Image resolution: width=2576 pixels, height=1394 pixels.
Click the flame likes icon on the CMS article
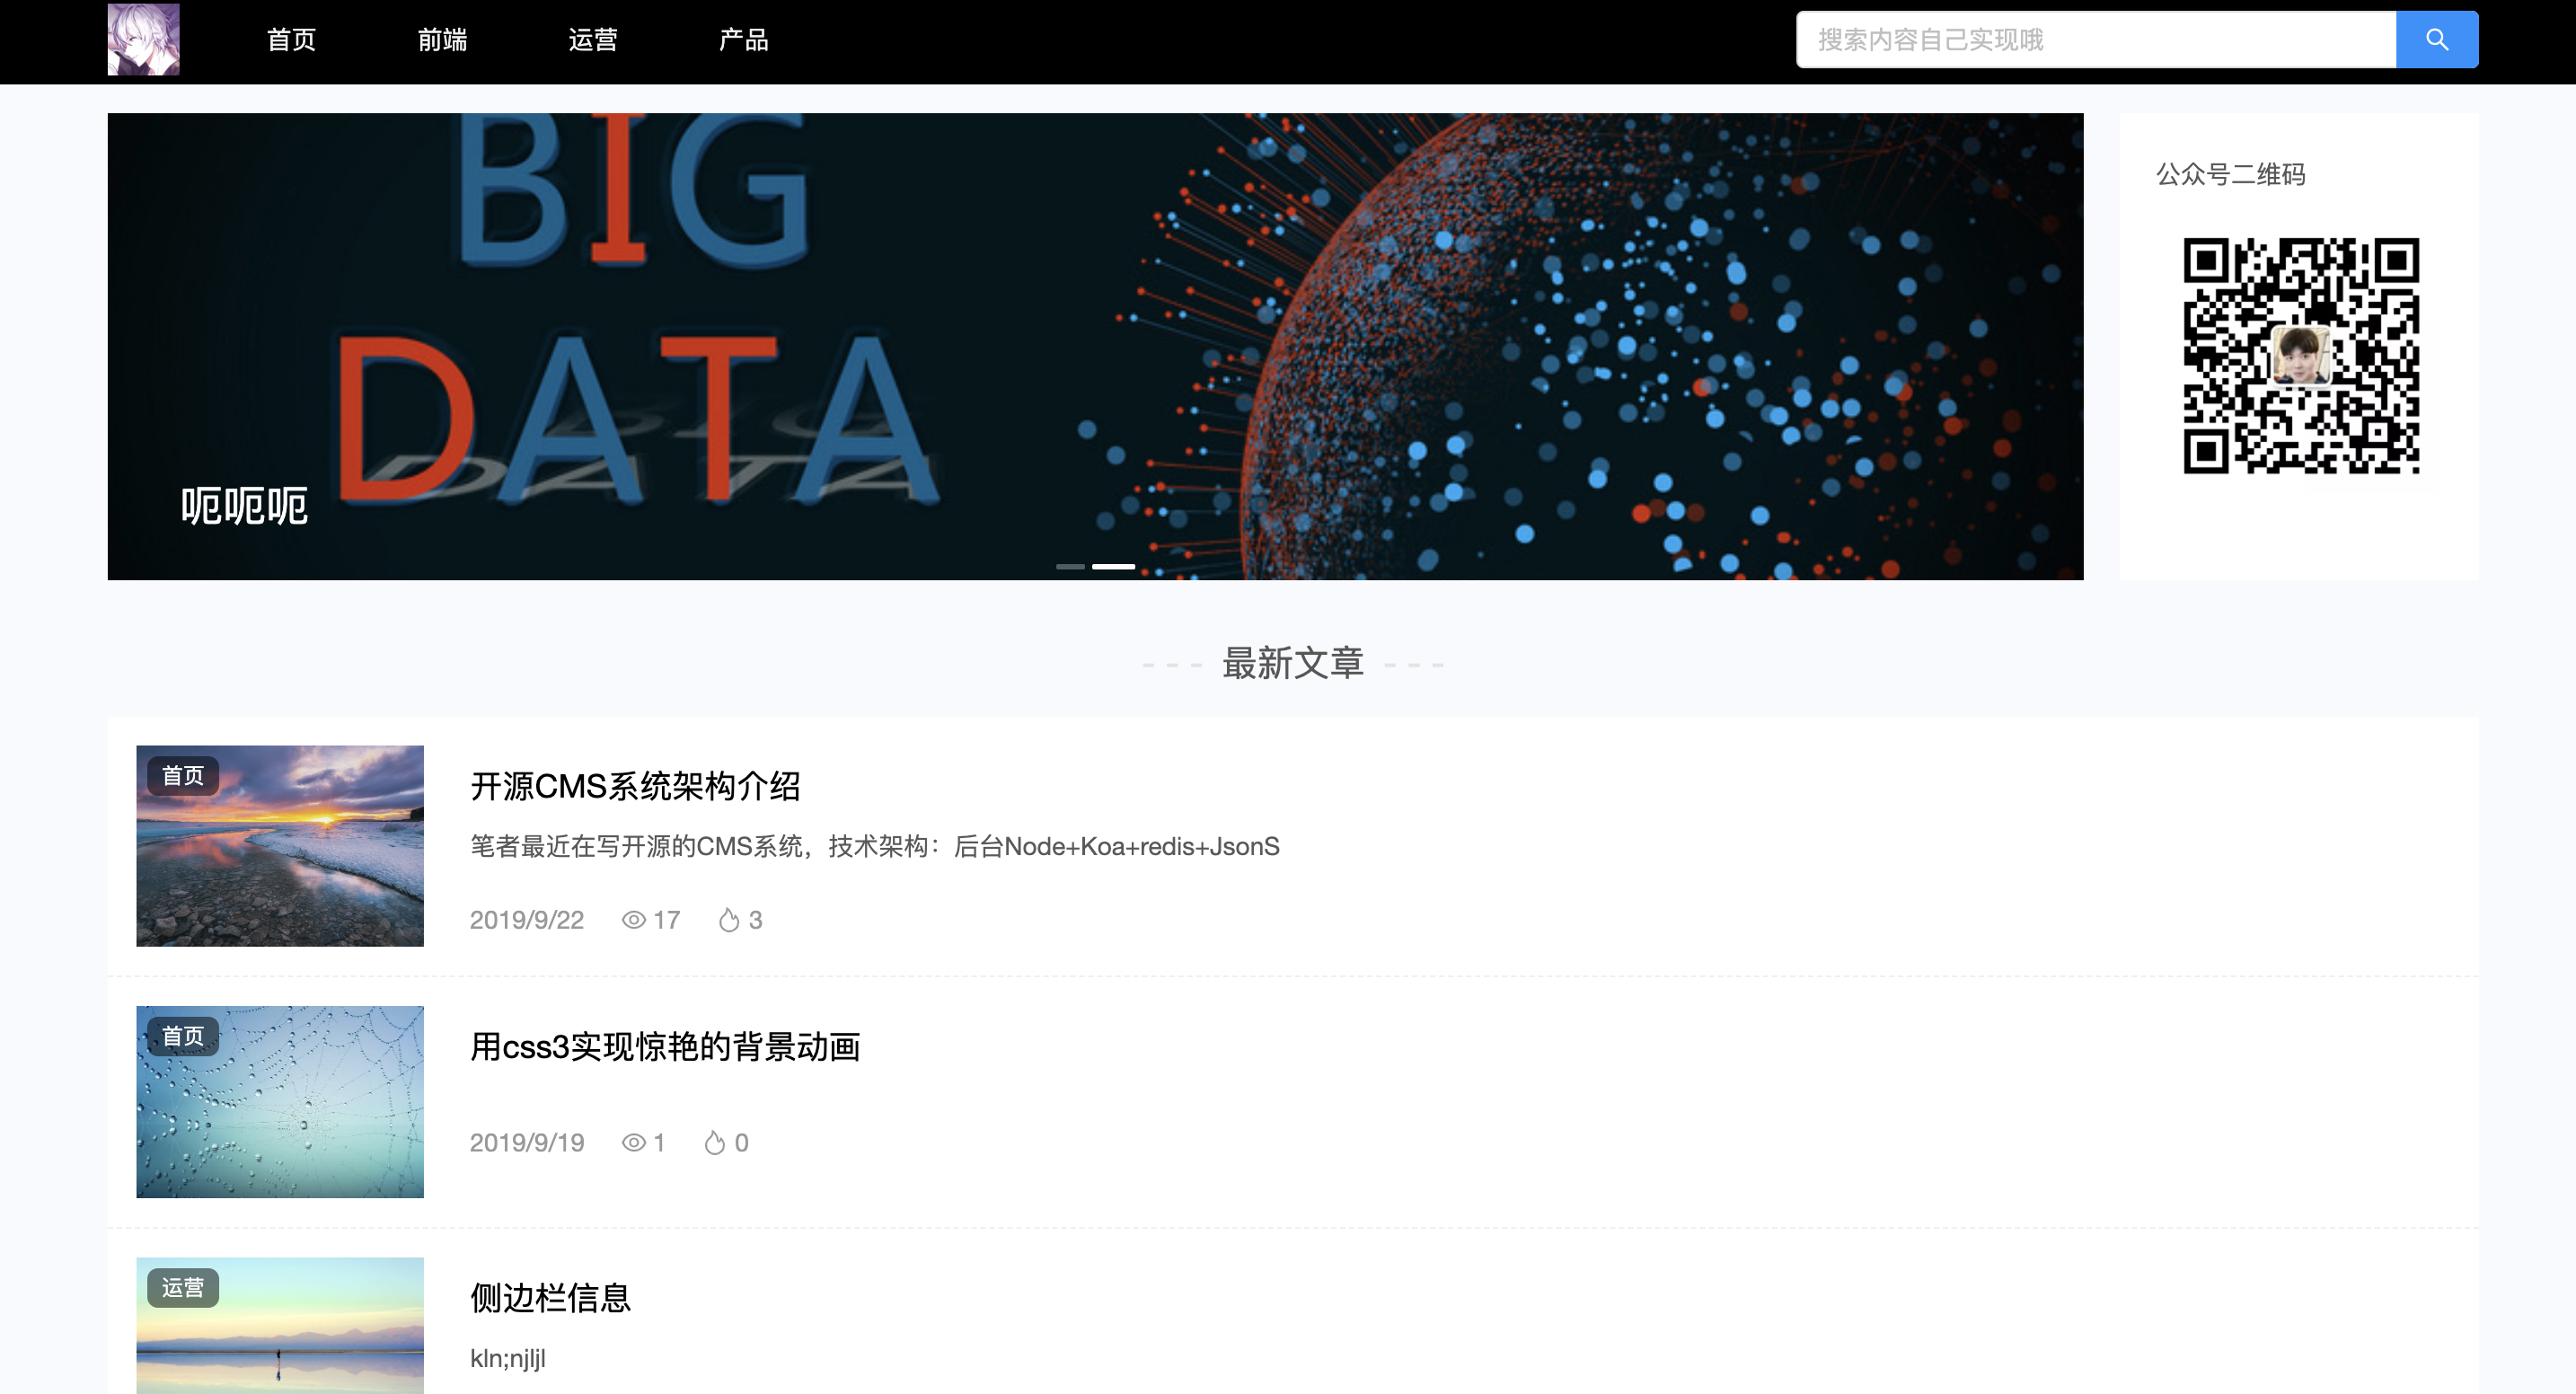[729, 920]
